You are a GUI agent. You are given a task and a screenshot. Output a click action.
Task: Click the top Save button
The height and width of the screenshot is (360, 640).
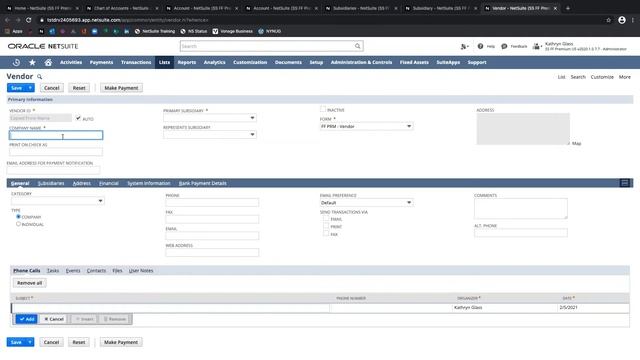(x=16, y=88)
